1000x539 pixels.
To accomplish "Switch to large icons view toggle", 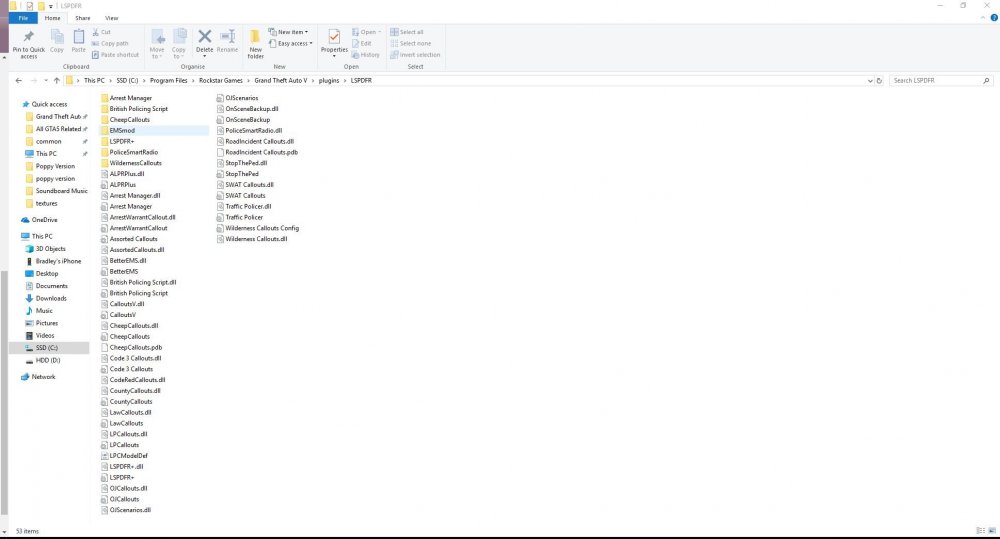I will (992, 531).
